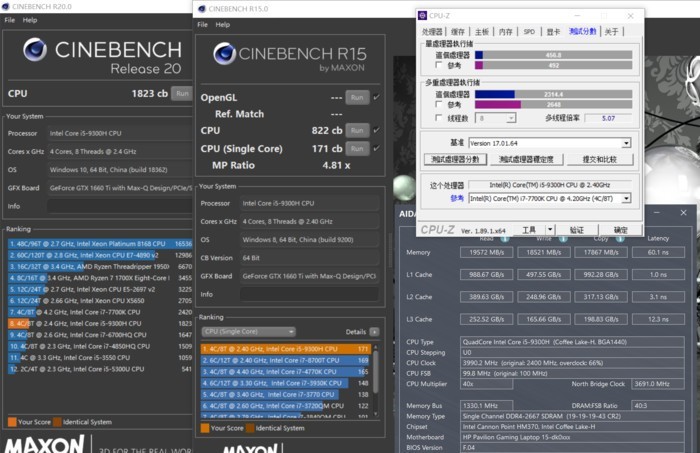This screenshot has width=700, height=453.
Task: Click Identical System swatch in Cinebench R15
Action: tap(250, 428)
